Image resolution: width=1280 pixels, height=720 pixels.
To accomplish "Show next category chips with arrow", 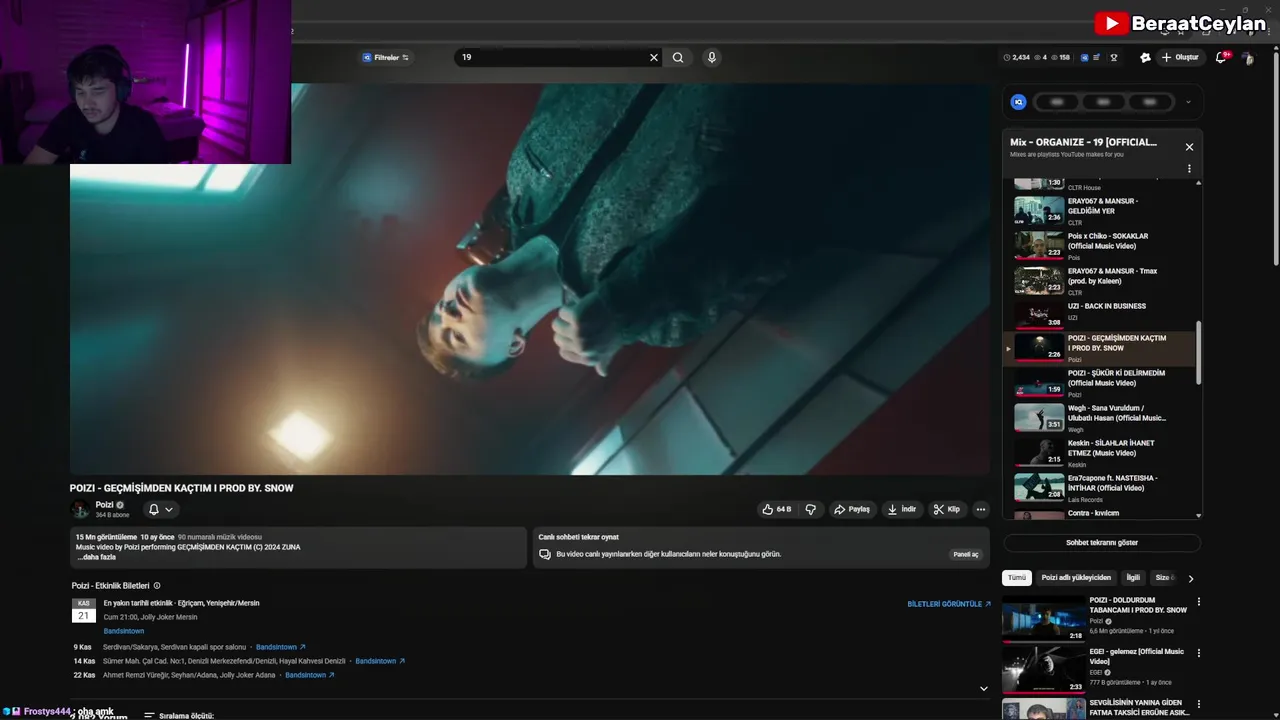I will (x=1190, y=578).
